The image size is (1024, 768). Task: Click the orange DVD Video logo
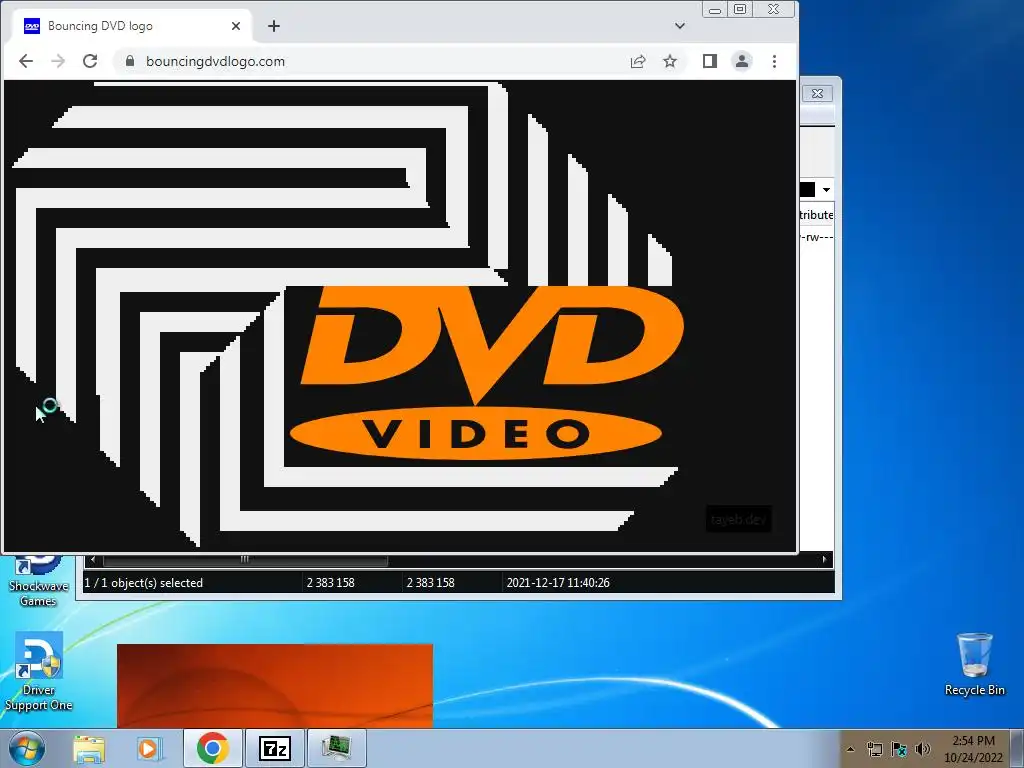point(486,372)
